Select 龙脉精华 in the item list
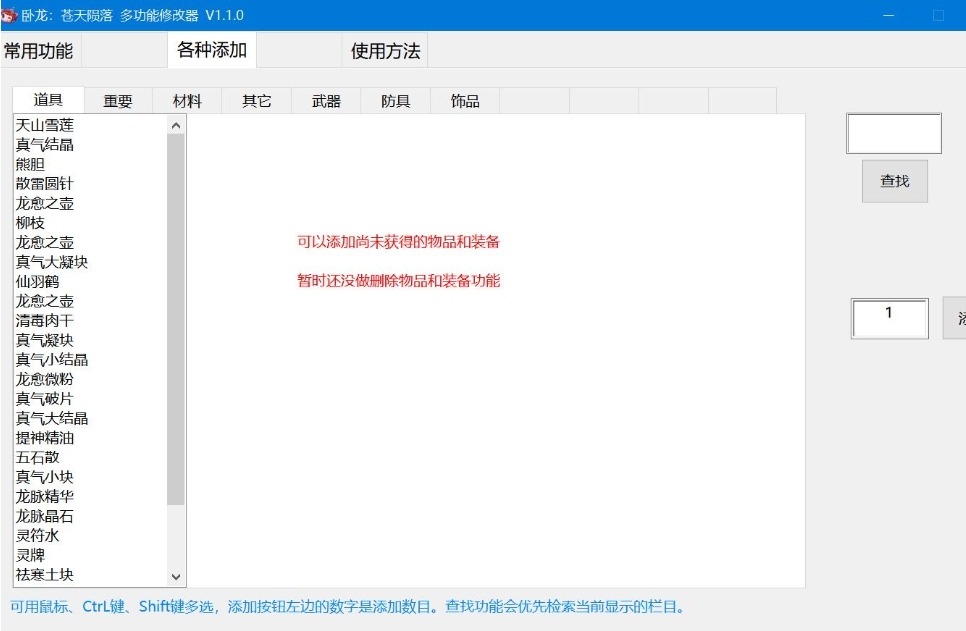966x631 pixels. coord(45,496)
